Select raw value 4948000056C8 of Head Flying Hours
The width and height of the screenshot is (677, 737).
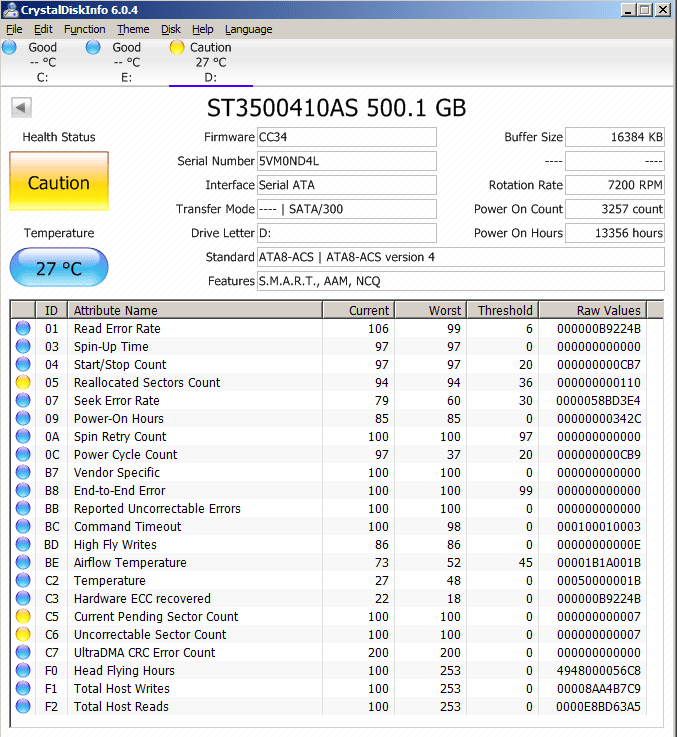(598, 670)
